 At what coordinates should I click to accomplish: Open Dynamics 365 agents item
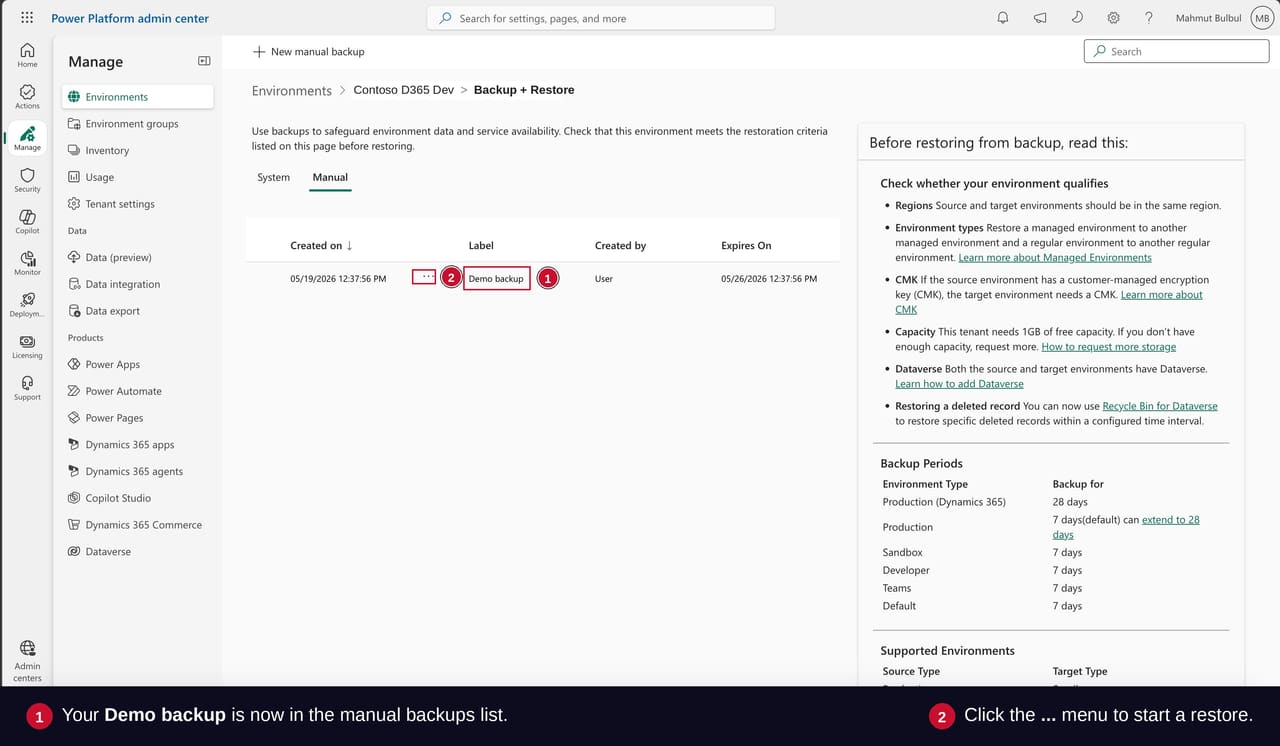(137, 471)
